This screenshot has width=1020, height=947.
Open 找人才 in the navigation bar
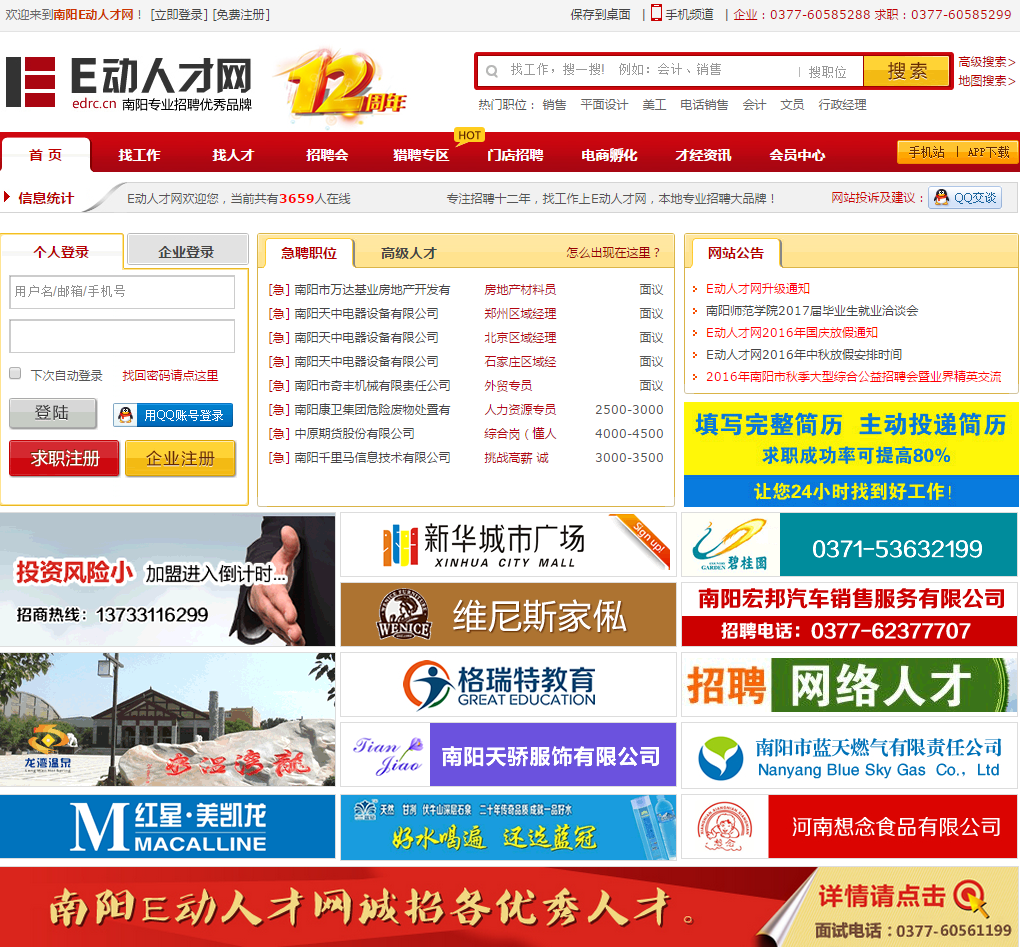tap(233, 155)
